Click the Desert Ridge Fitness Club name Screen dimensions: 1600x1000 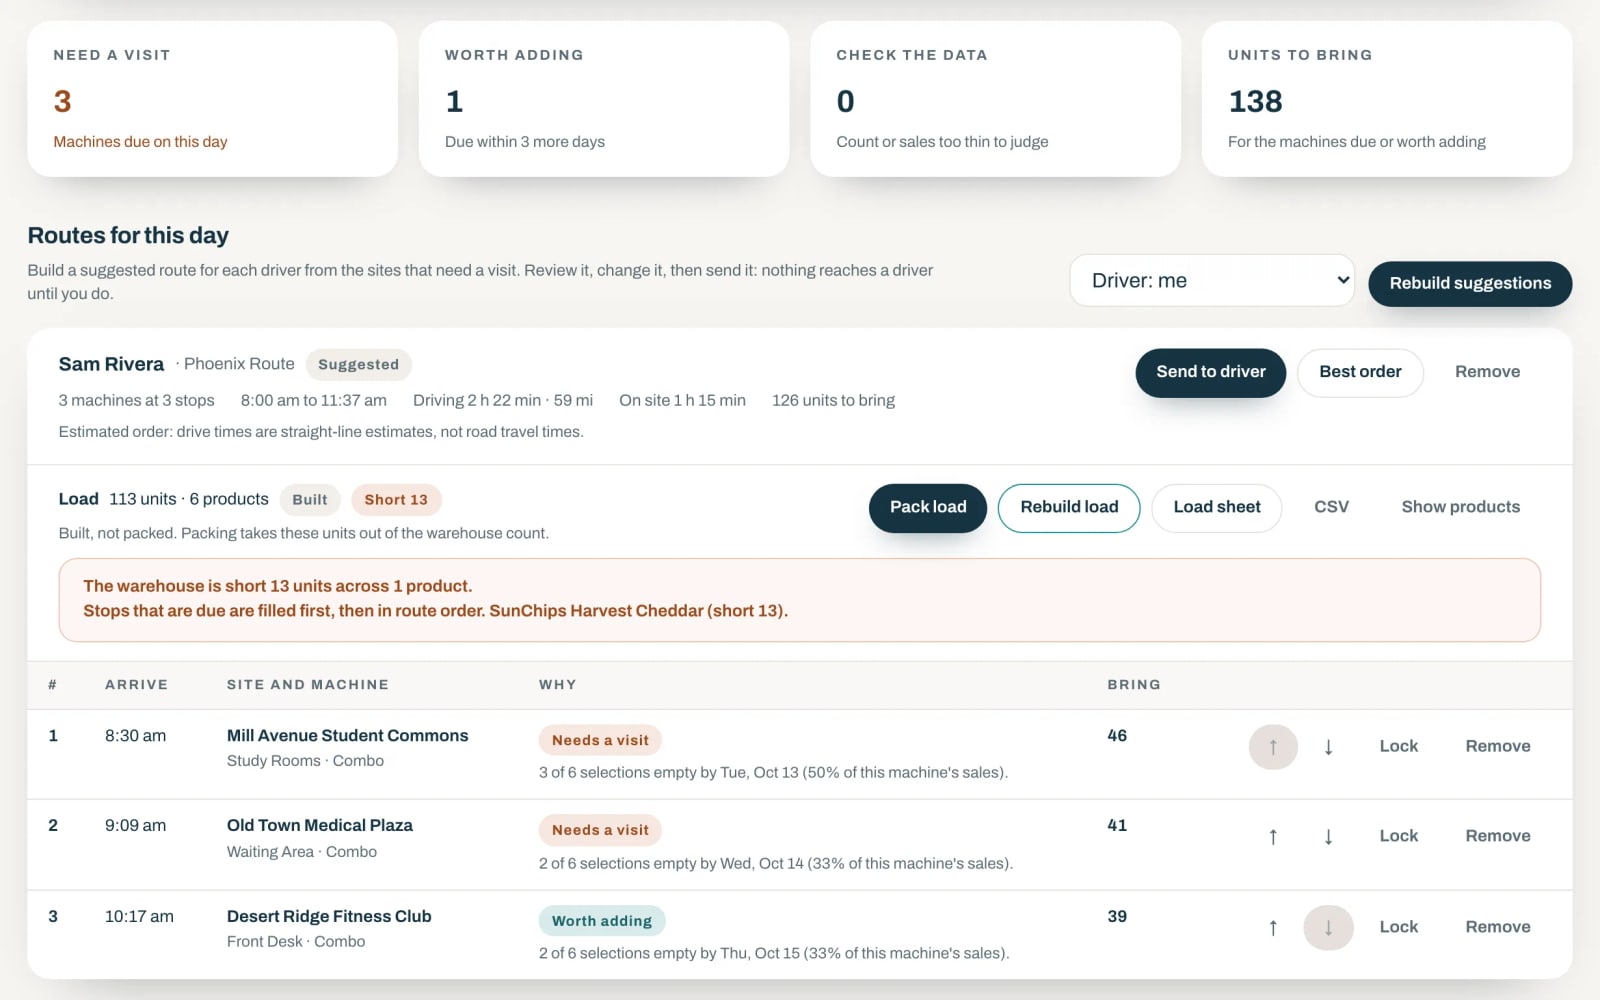tap(329, 916)
